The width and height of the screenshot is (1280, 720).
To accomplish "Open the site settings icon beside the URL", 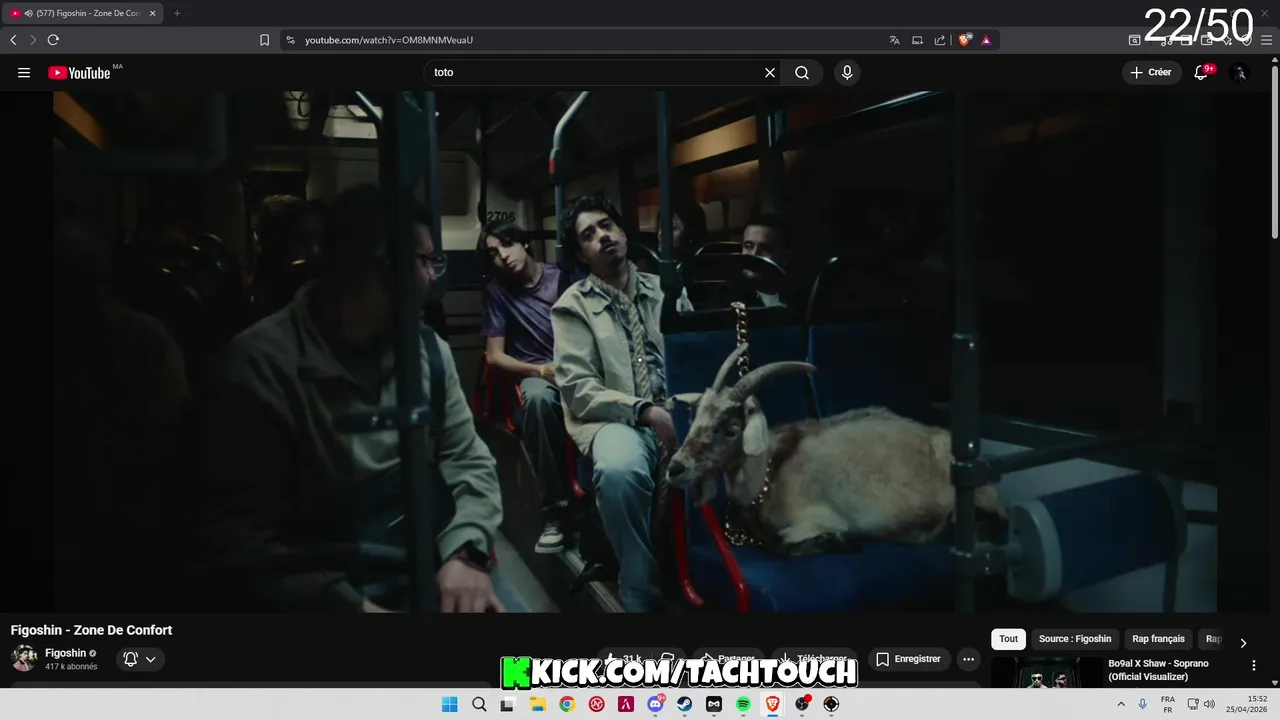I will tap(290, 40).
